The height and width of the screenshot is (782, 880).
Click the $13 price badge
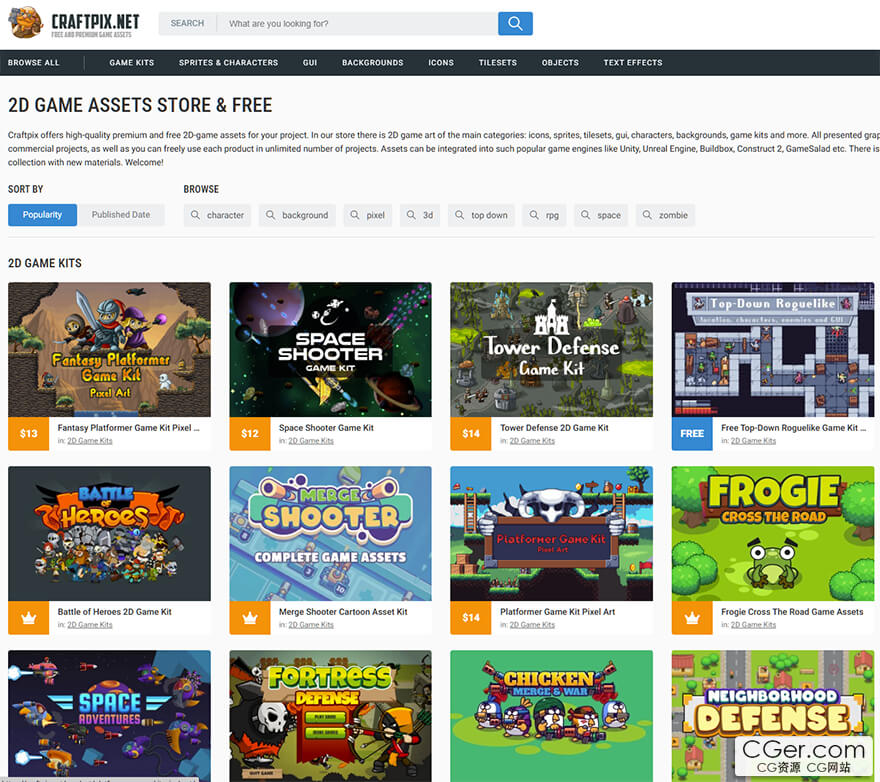click(x=28, y=433)
